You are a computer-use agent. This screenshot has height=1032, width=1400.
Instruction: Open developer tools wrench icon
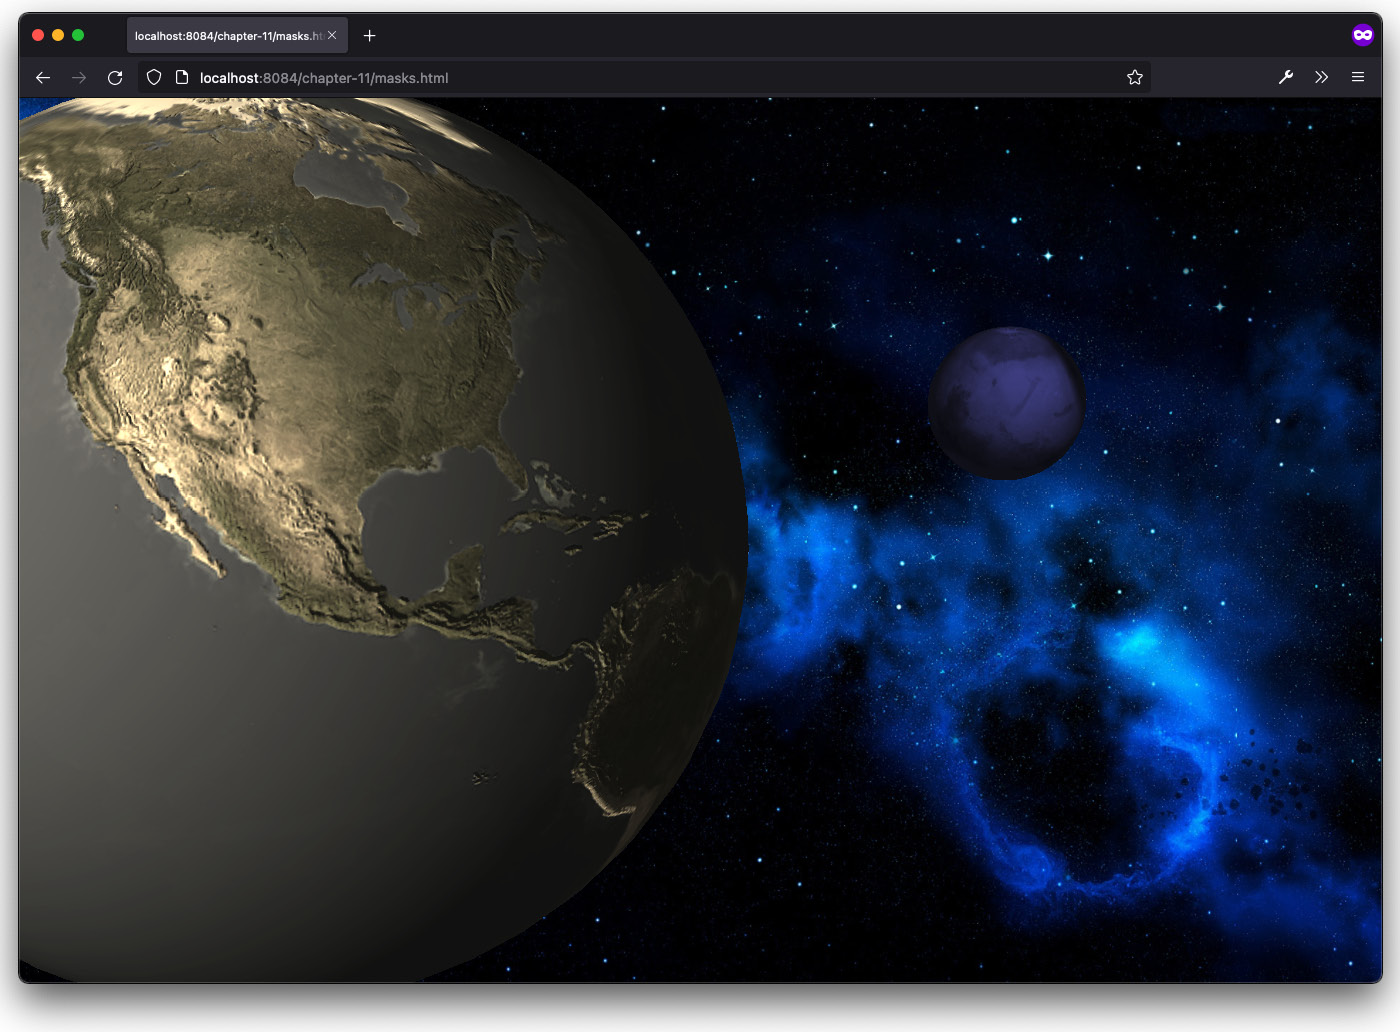(1286, 77)
